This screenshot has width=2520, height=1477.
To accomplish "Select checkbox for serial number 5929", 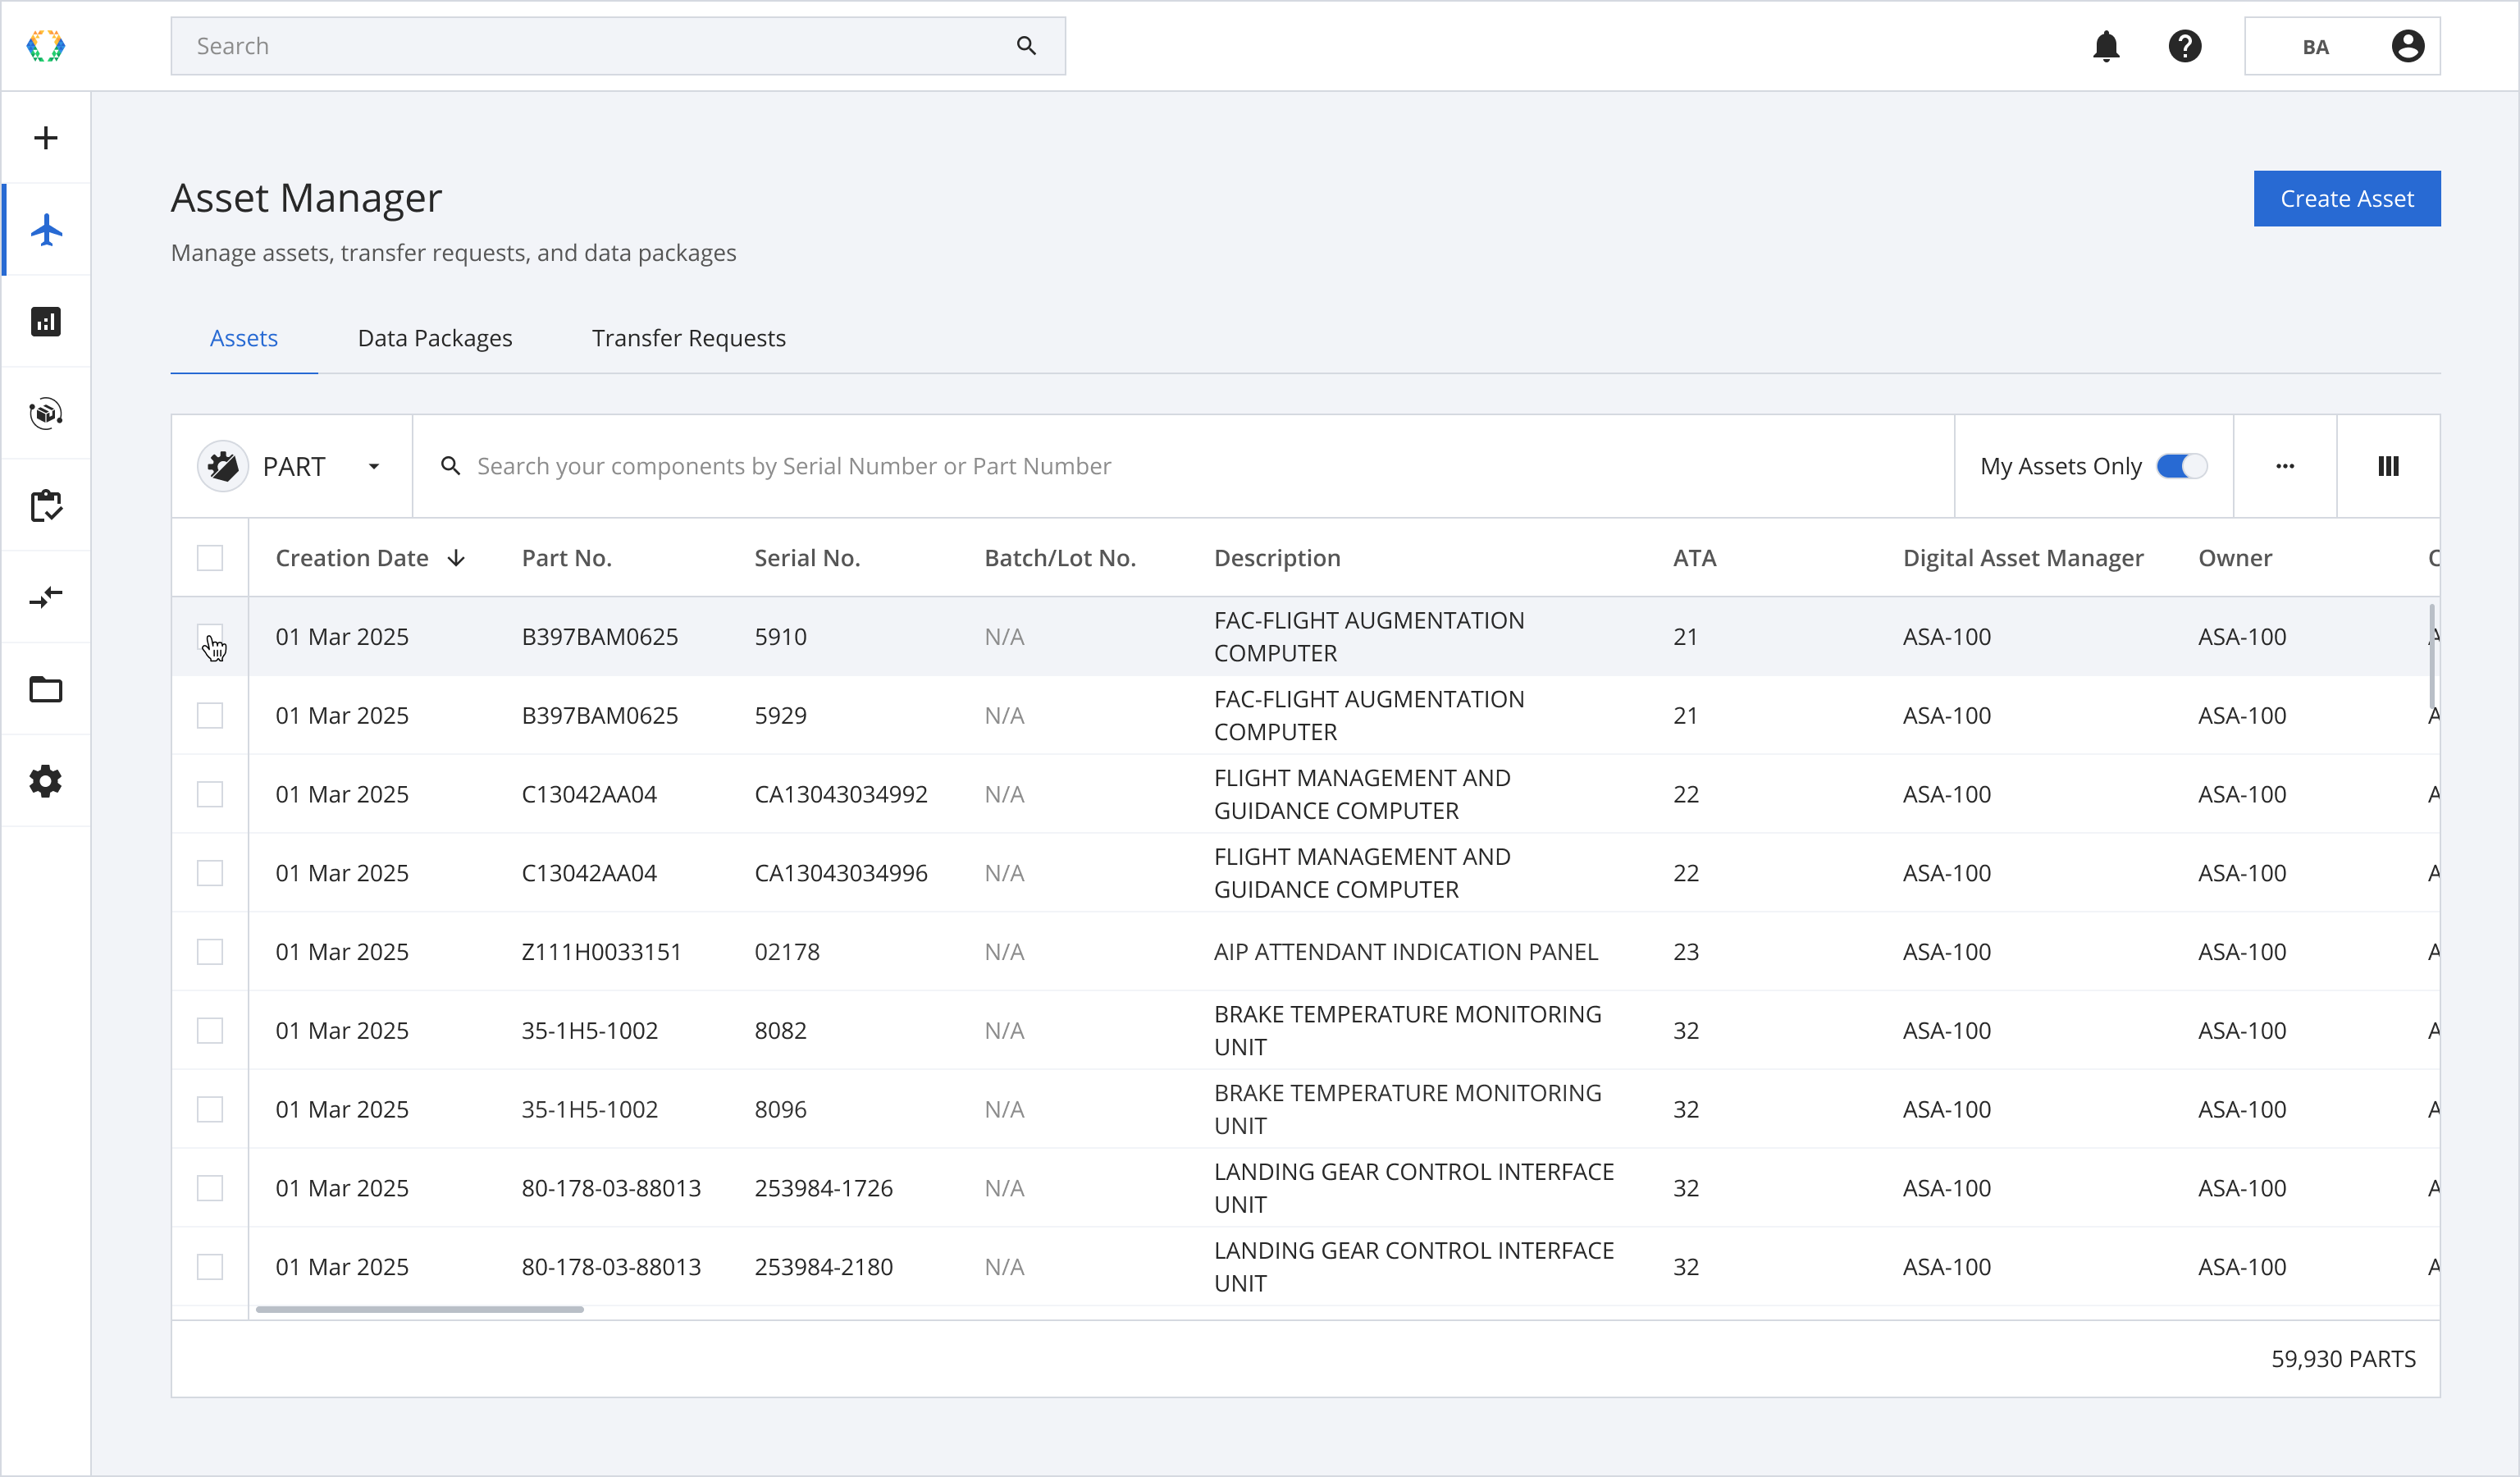I will (210, 716).
